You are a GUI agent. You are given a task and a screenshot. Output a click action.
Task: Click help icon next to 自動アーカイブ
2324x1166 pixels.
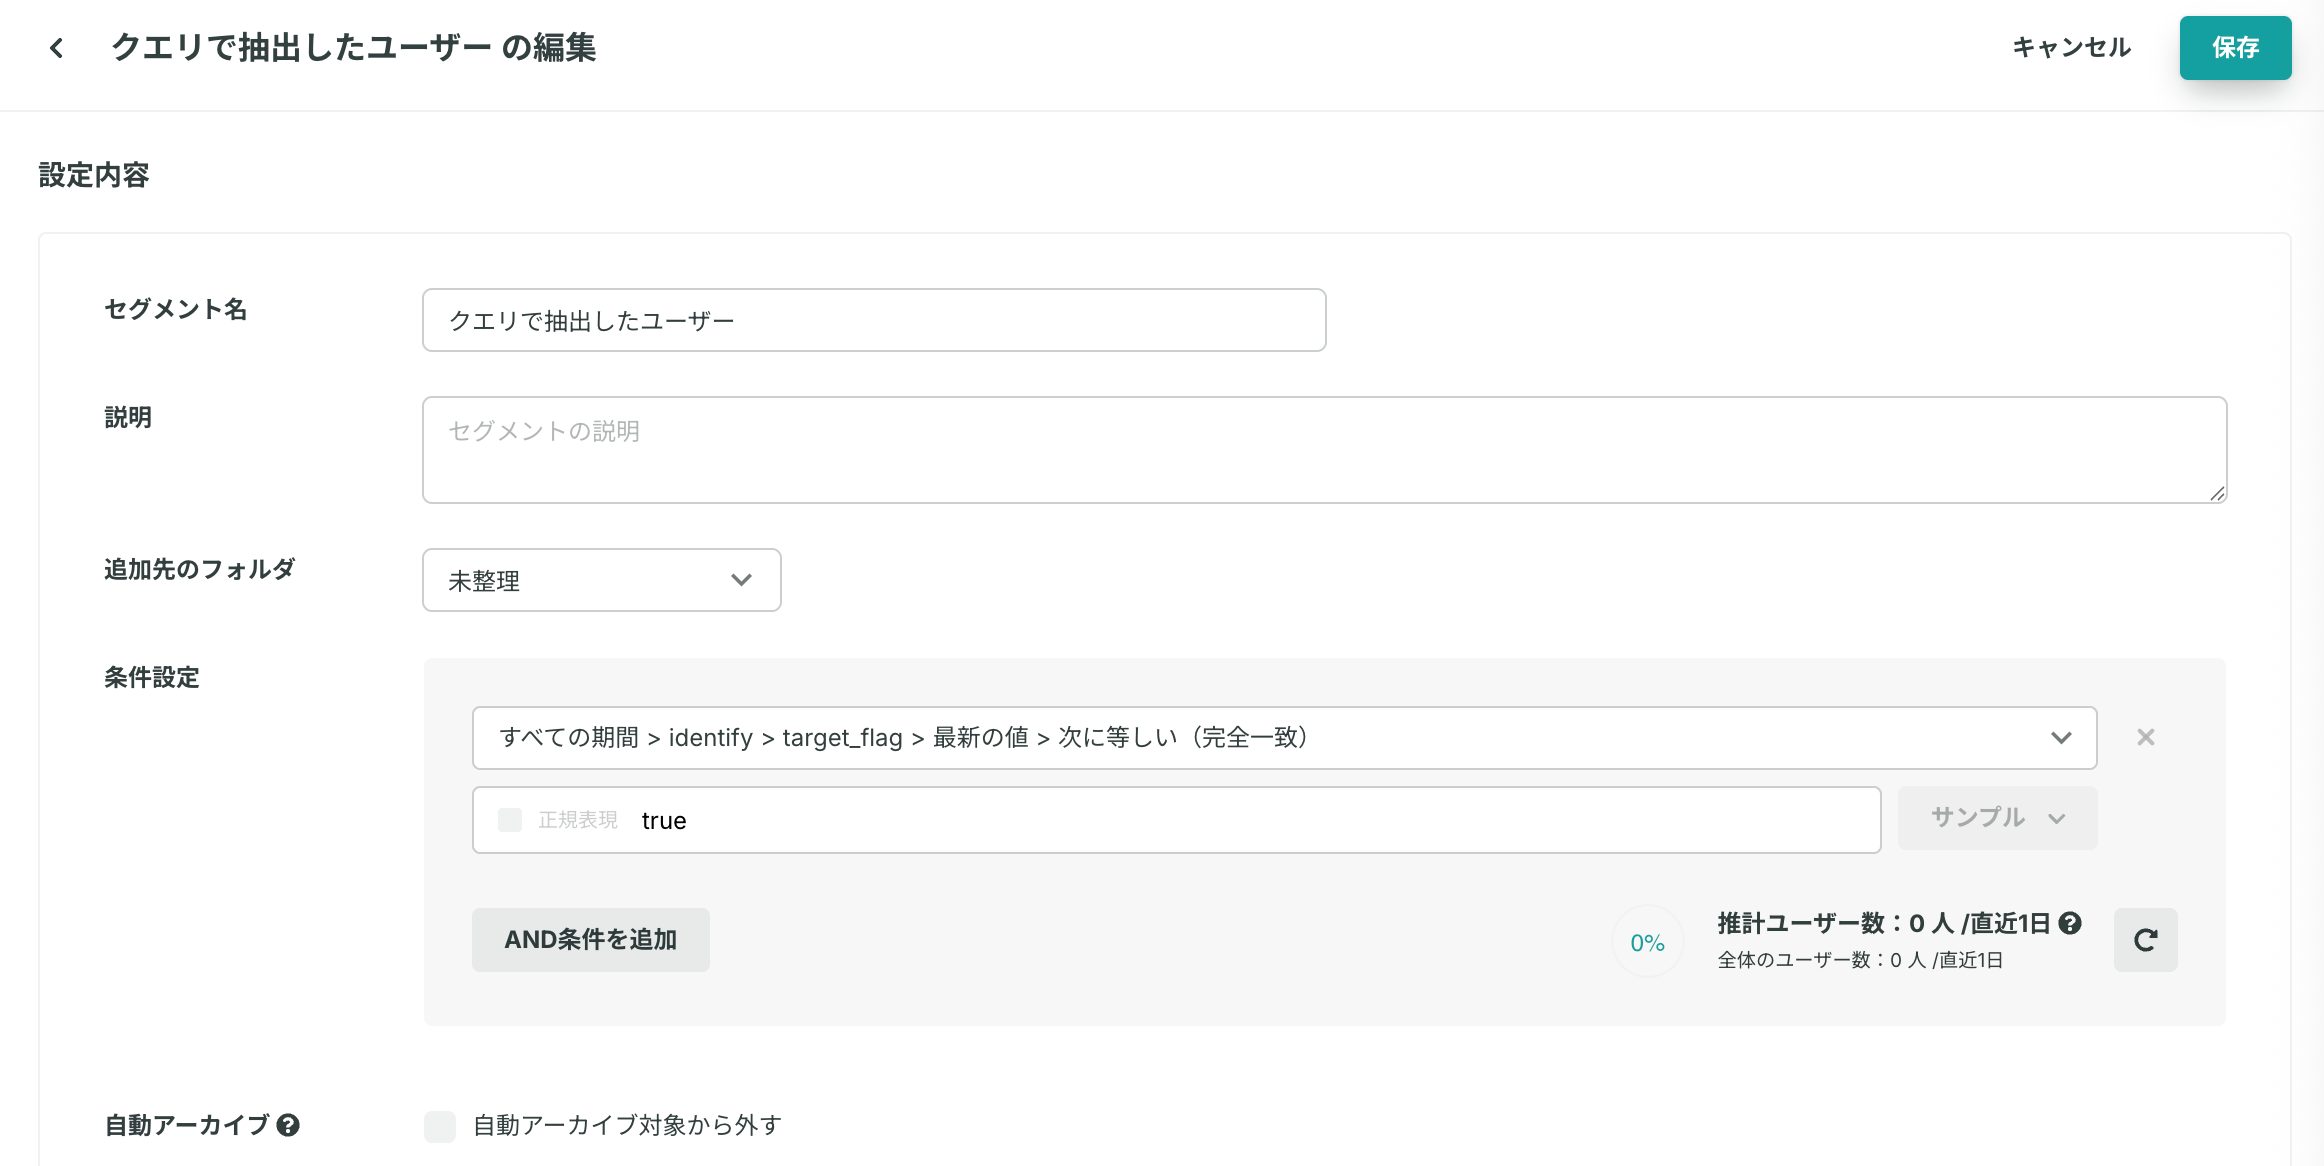point(288,1125)
